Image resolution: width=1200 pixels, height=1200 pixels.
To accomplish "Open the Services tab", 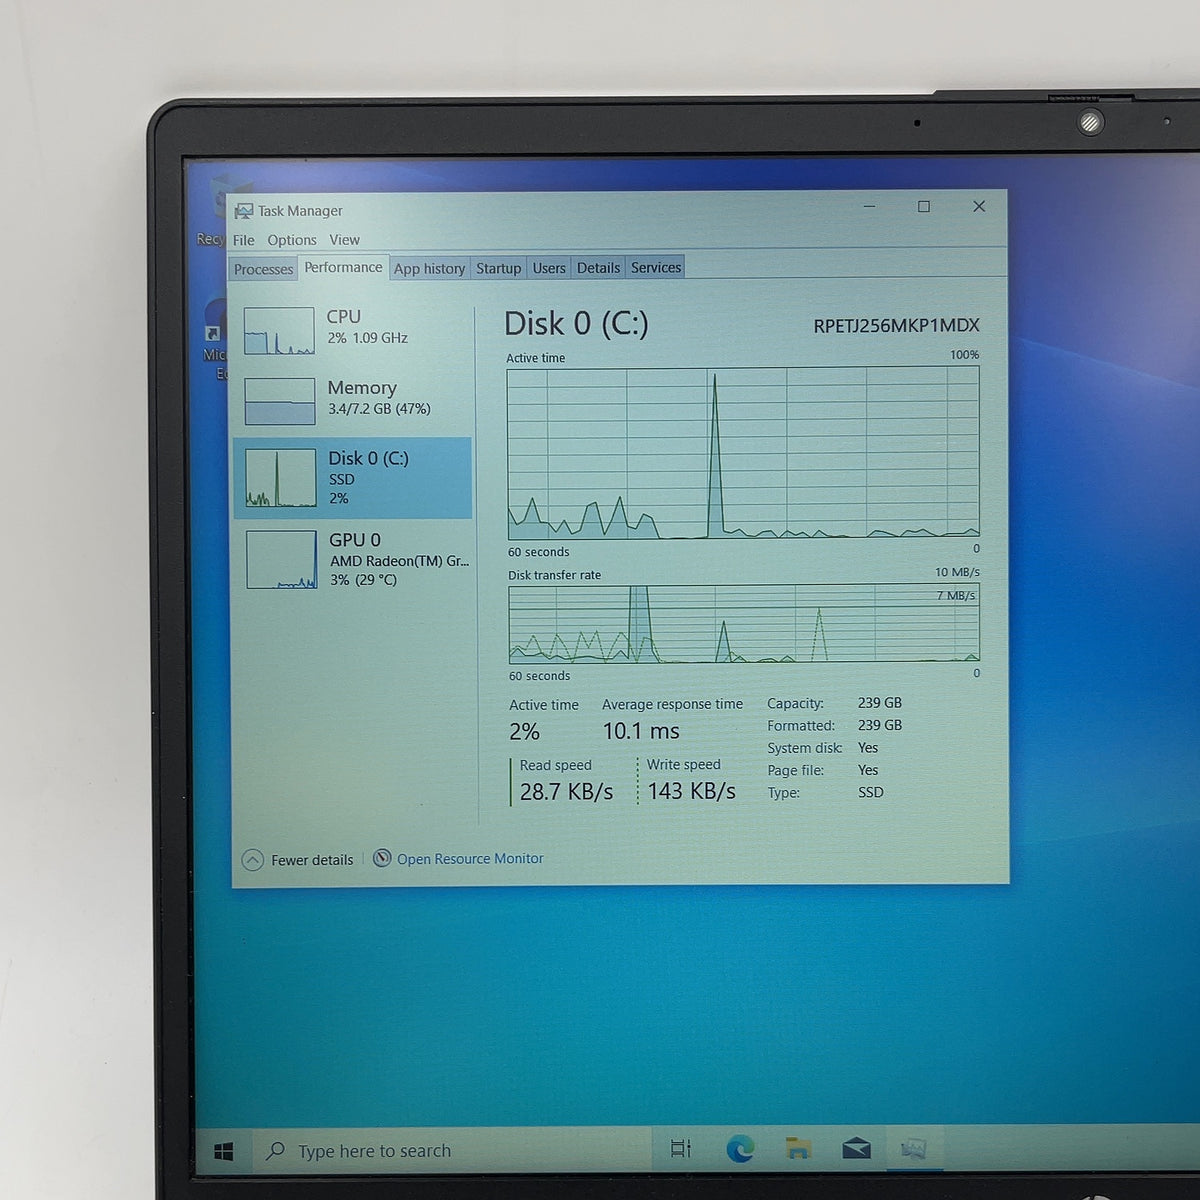I will coord(656,268).
